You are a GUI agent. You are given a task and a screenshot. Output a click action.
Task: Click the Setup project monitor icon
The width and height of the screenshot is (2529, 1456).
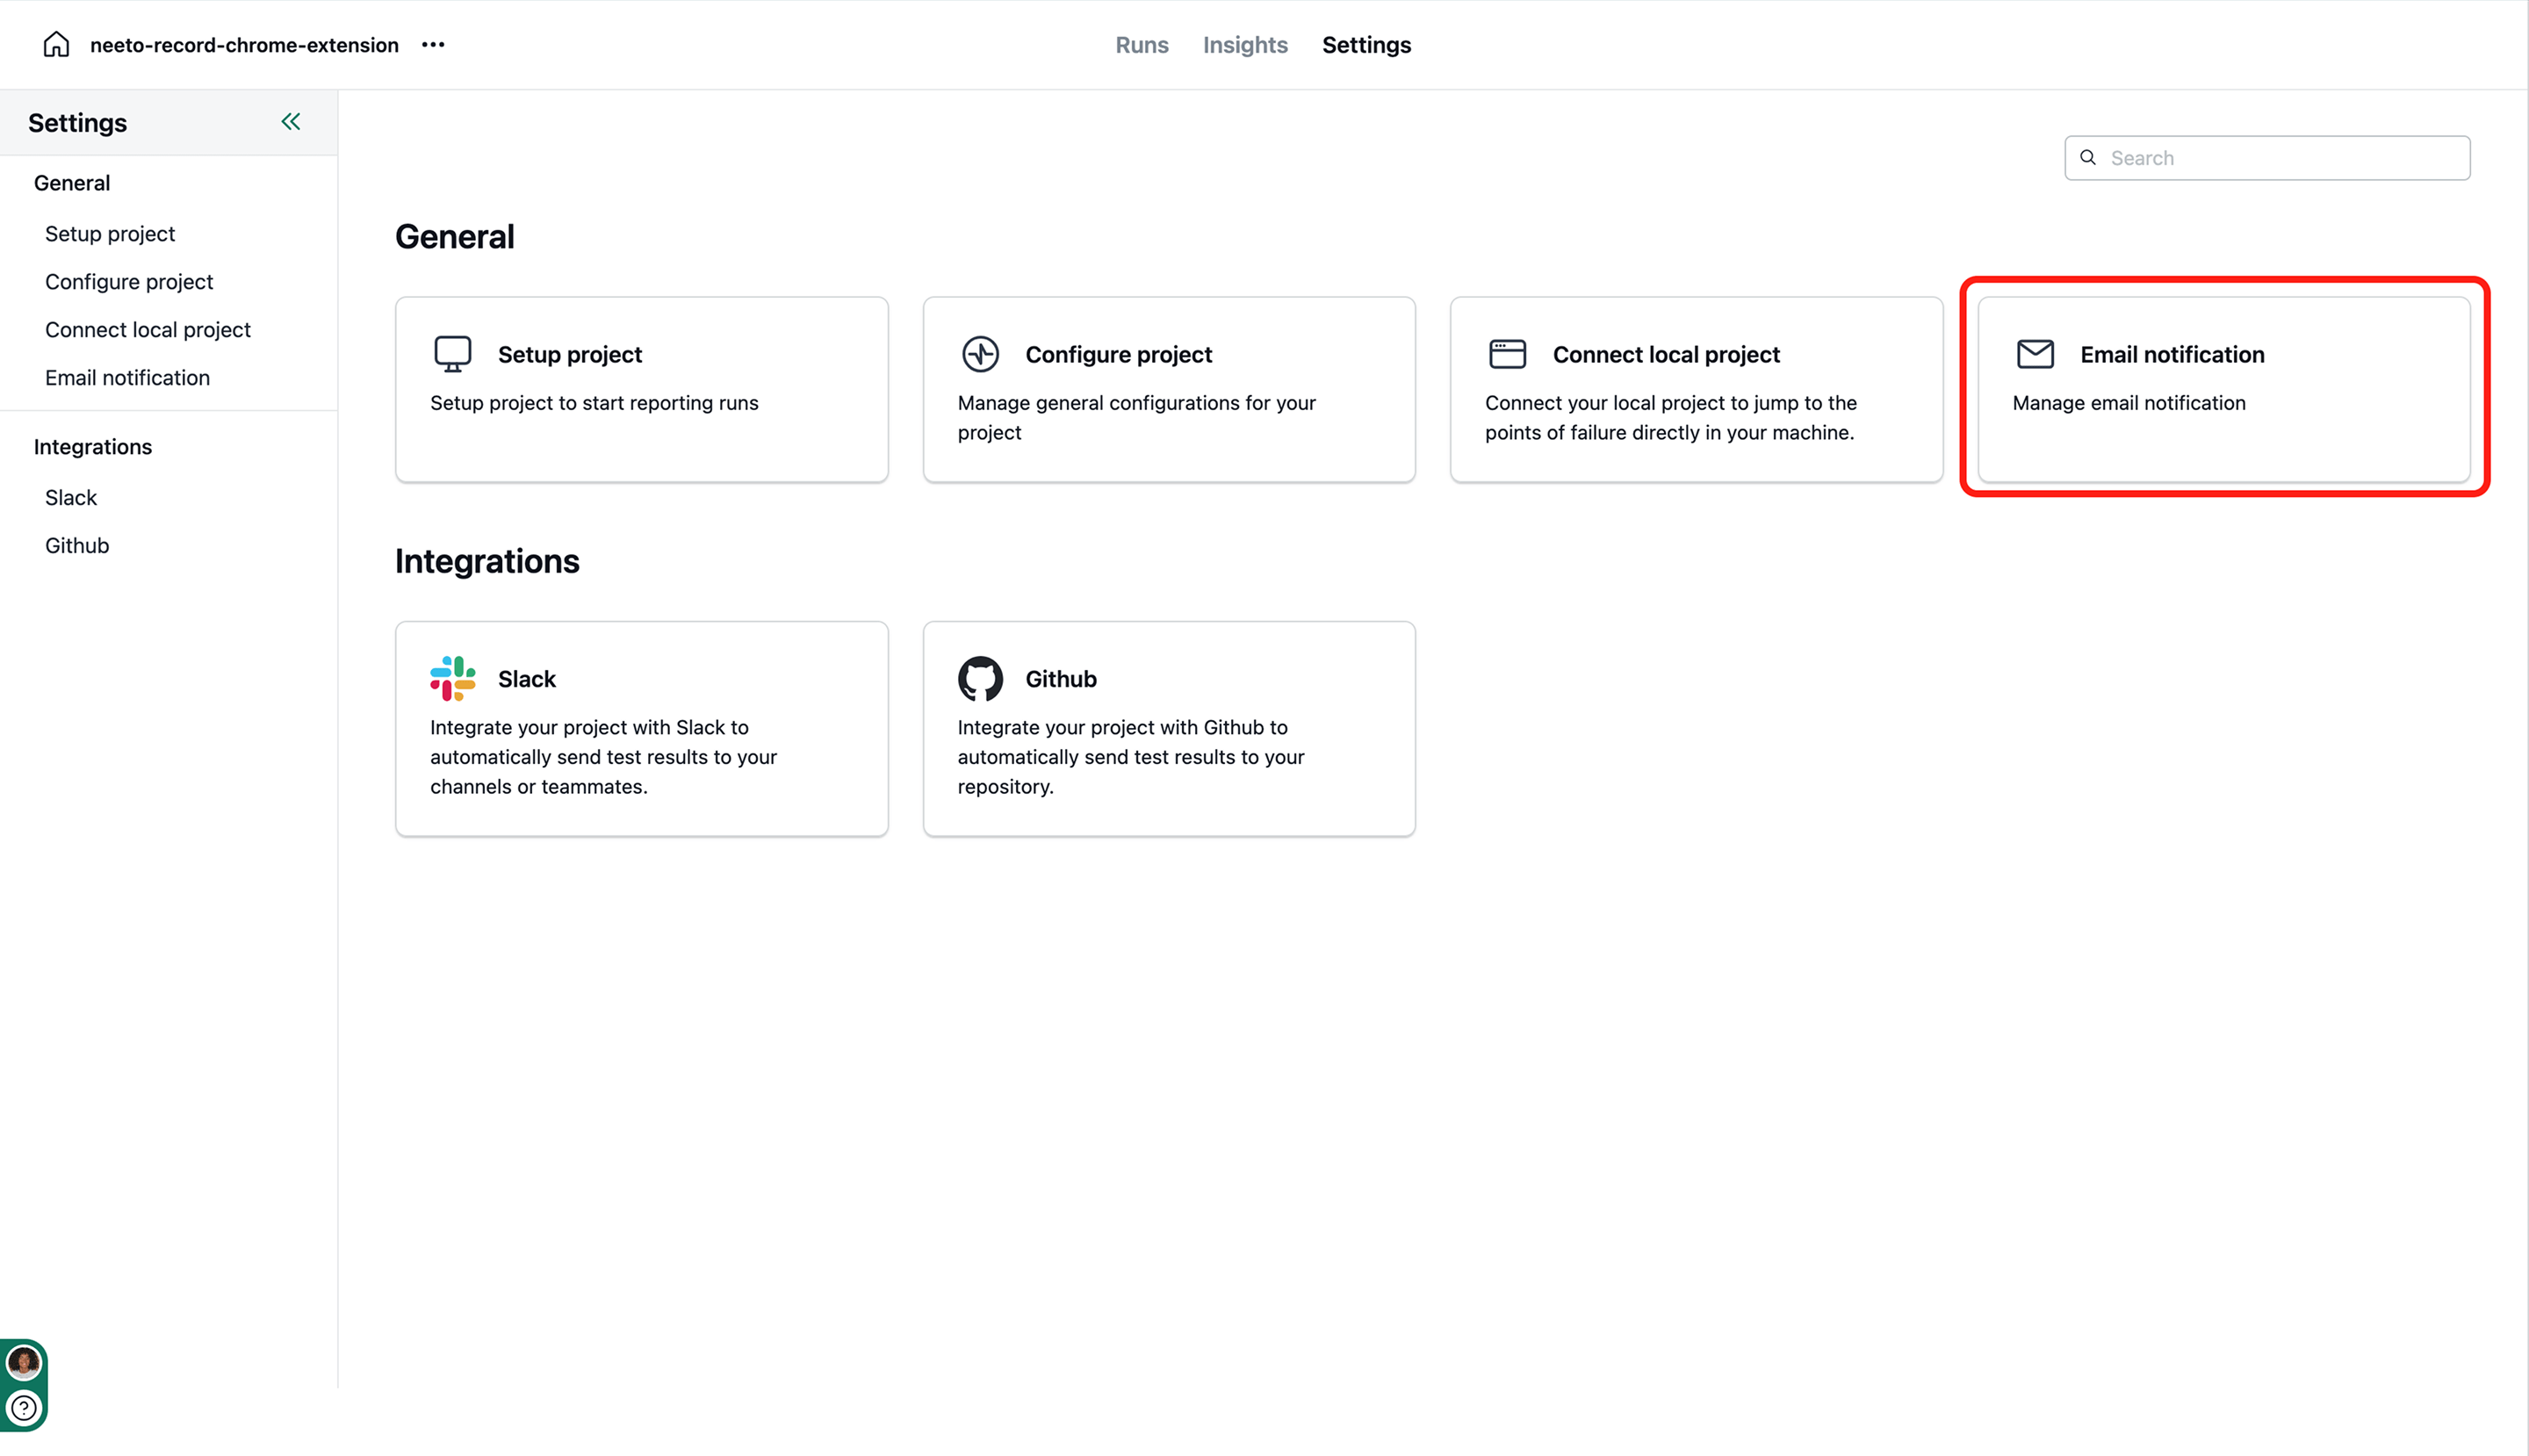pyautogui.click(x=452, y=354)
